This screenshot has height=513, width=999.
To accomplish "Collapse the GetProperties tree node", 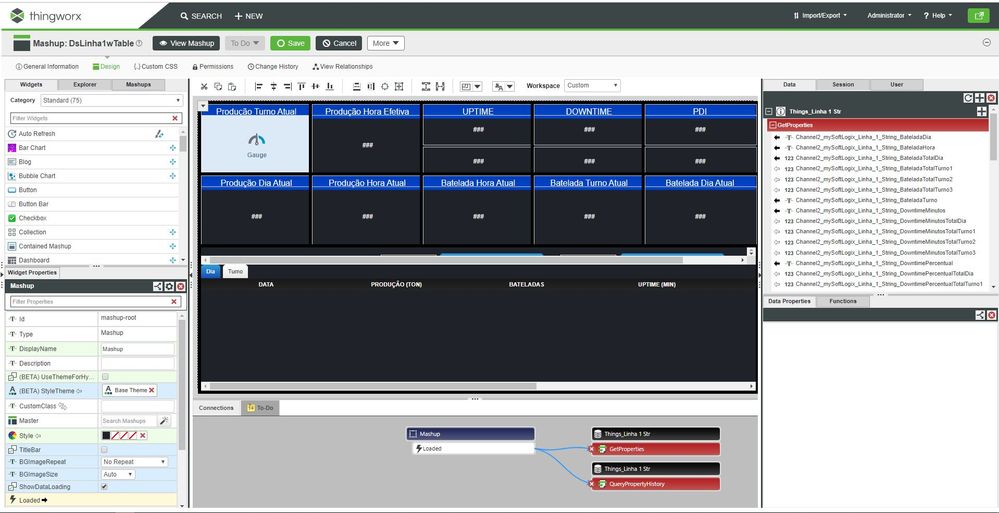I will click(x=771, y=125).
